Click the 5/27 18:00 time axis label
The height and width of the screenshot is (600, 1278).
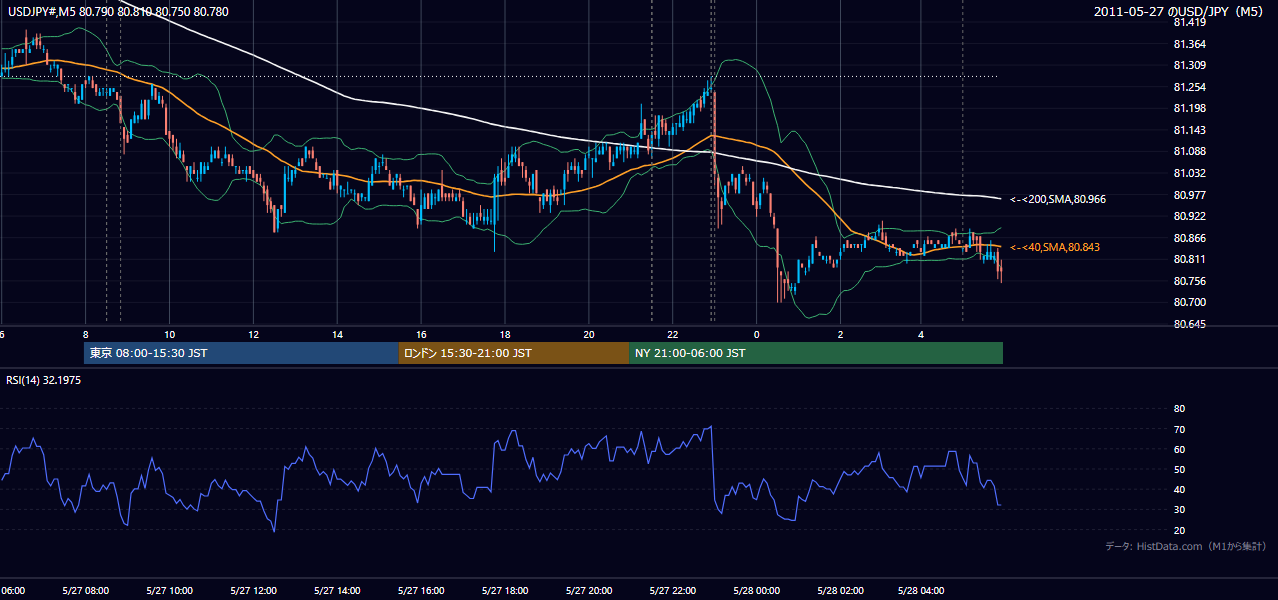coord(505,591)
